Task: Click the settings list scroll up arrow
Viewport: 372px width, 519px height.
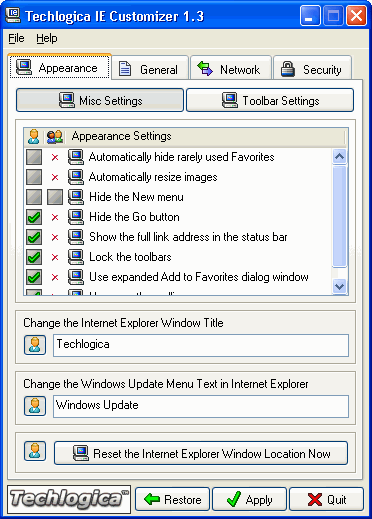Action: (x=340, y=156)
